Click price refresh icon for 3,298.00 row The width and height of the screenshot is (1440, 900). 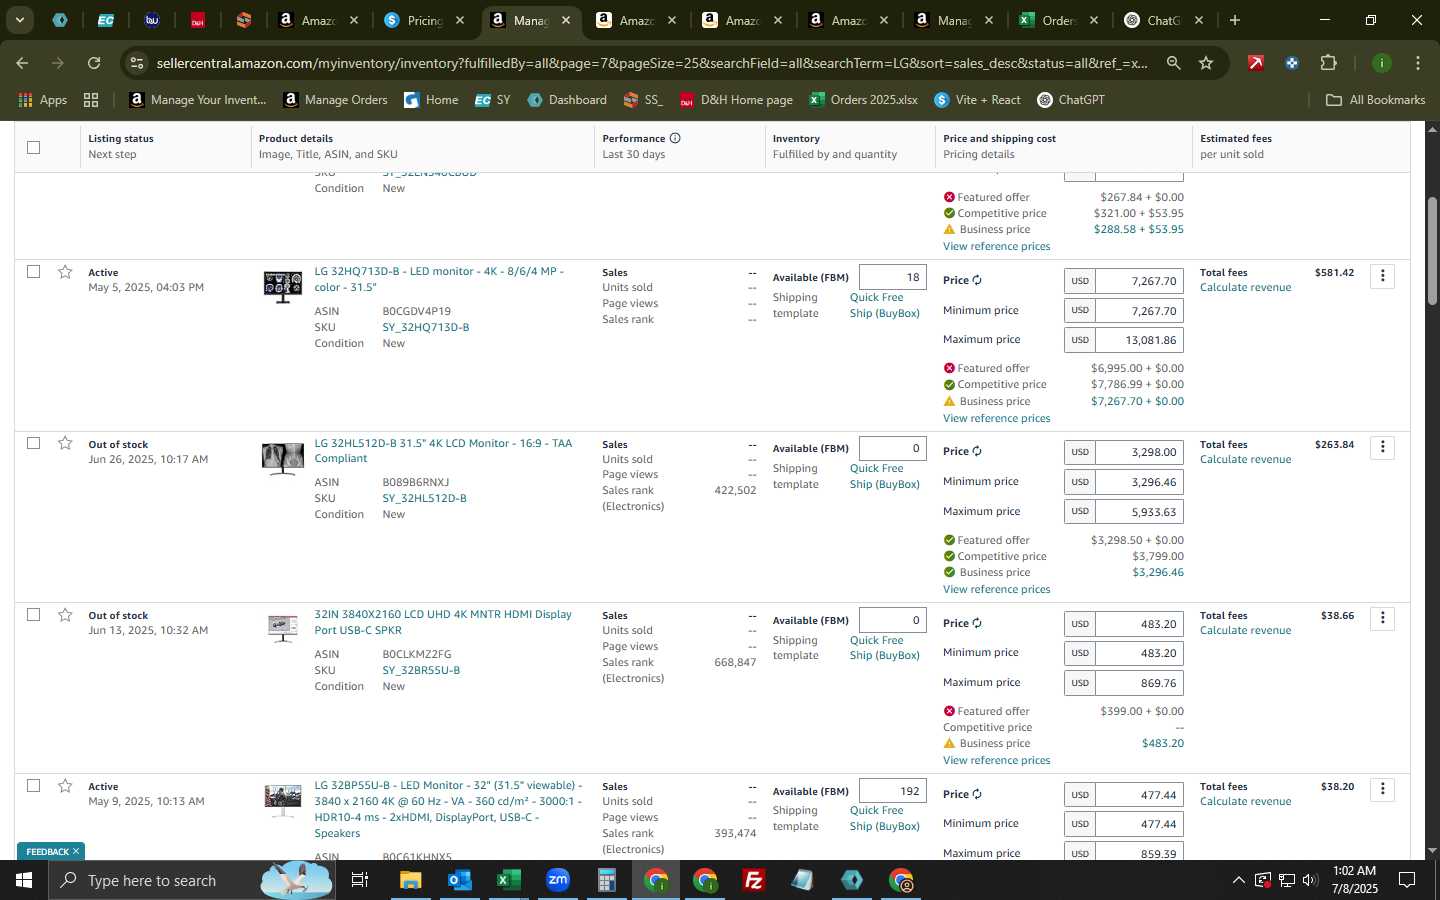pos(977,452)
